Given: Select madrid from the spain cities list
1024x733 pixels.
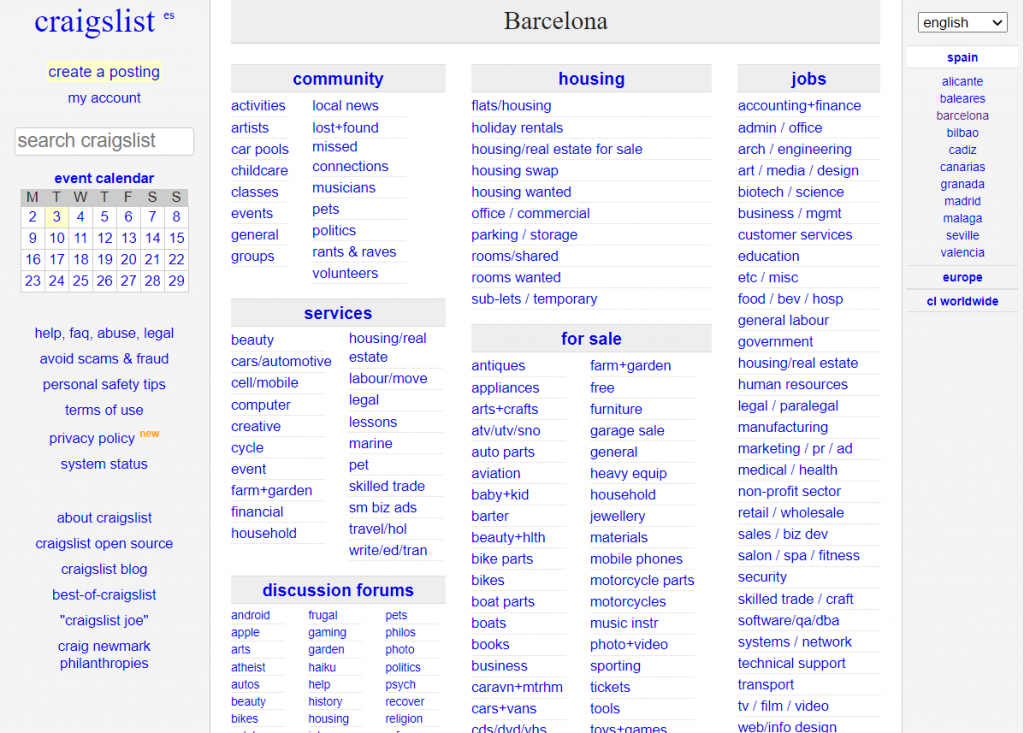Looking at the screenshot, I should (962, 201).
